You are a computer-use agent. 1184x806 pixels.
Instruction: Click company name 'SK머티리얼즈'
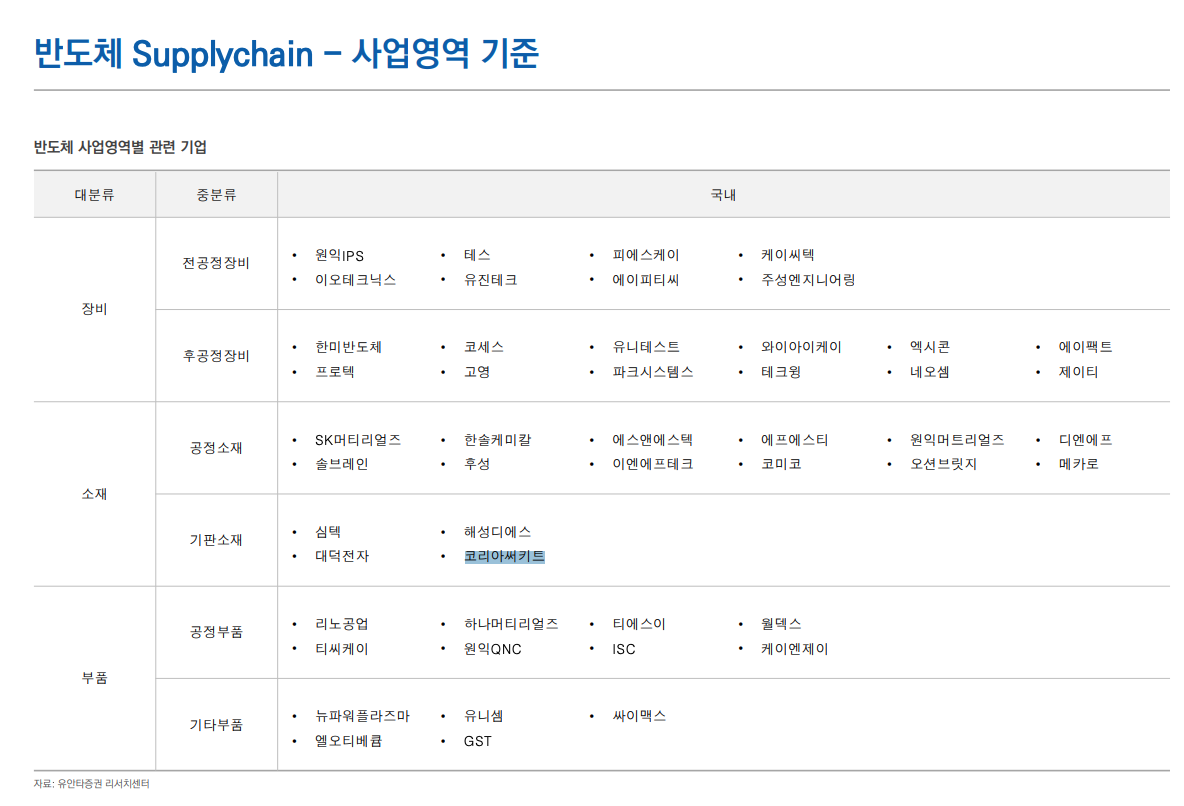pyautogui.click(x=358, y=440)
